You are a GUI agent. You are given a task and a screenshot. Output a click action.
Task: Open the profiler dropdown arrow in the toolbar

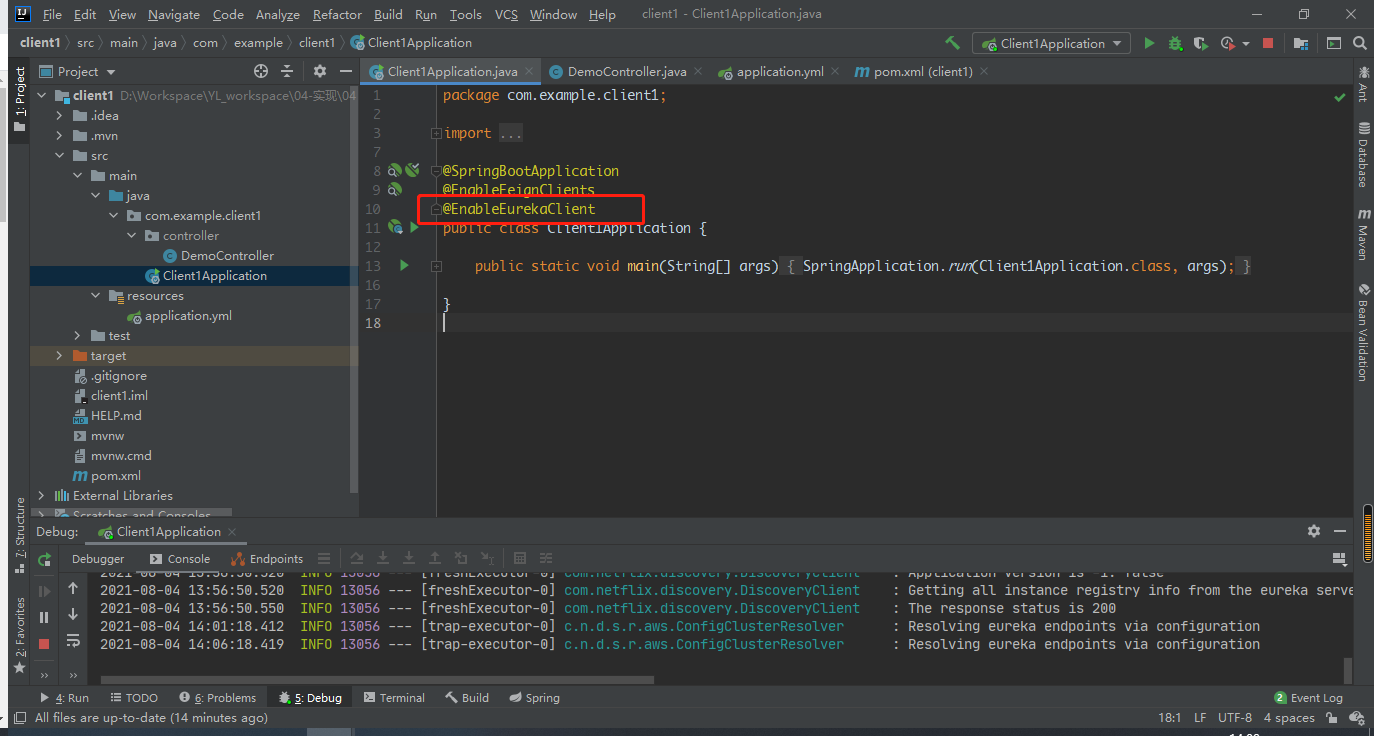point(1246,44)
